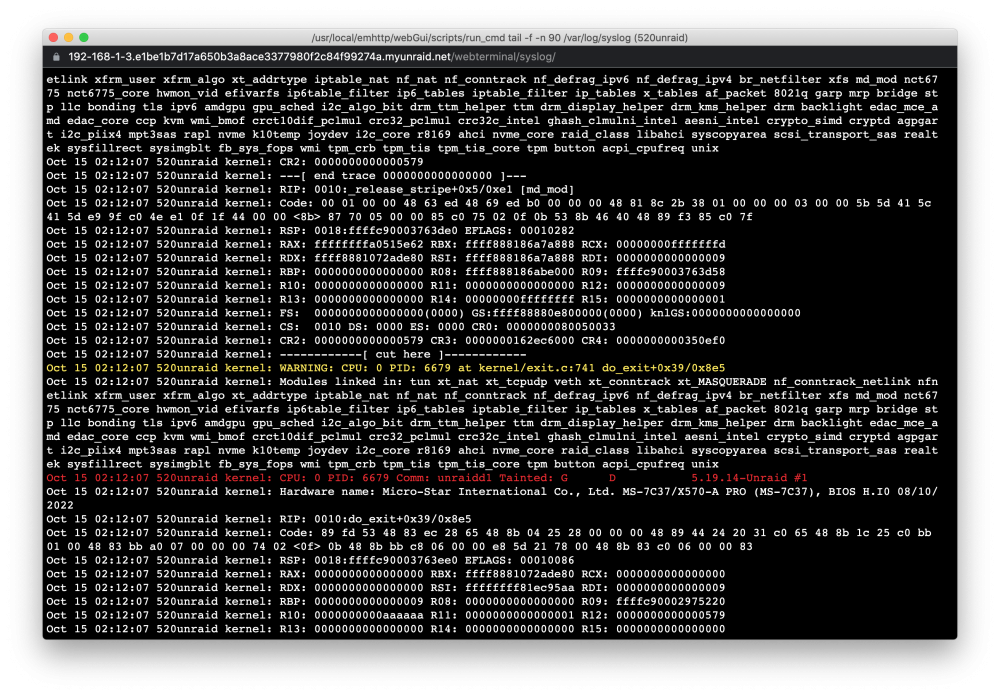This screenshot has width=1000, height=696.
Task: Click the myunraid.net webterminal address text
Action: 312,57
